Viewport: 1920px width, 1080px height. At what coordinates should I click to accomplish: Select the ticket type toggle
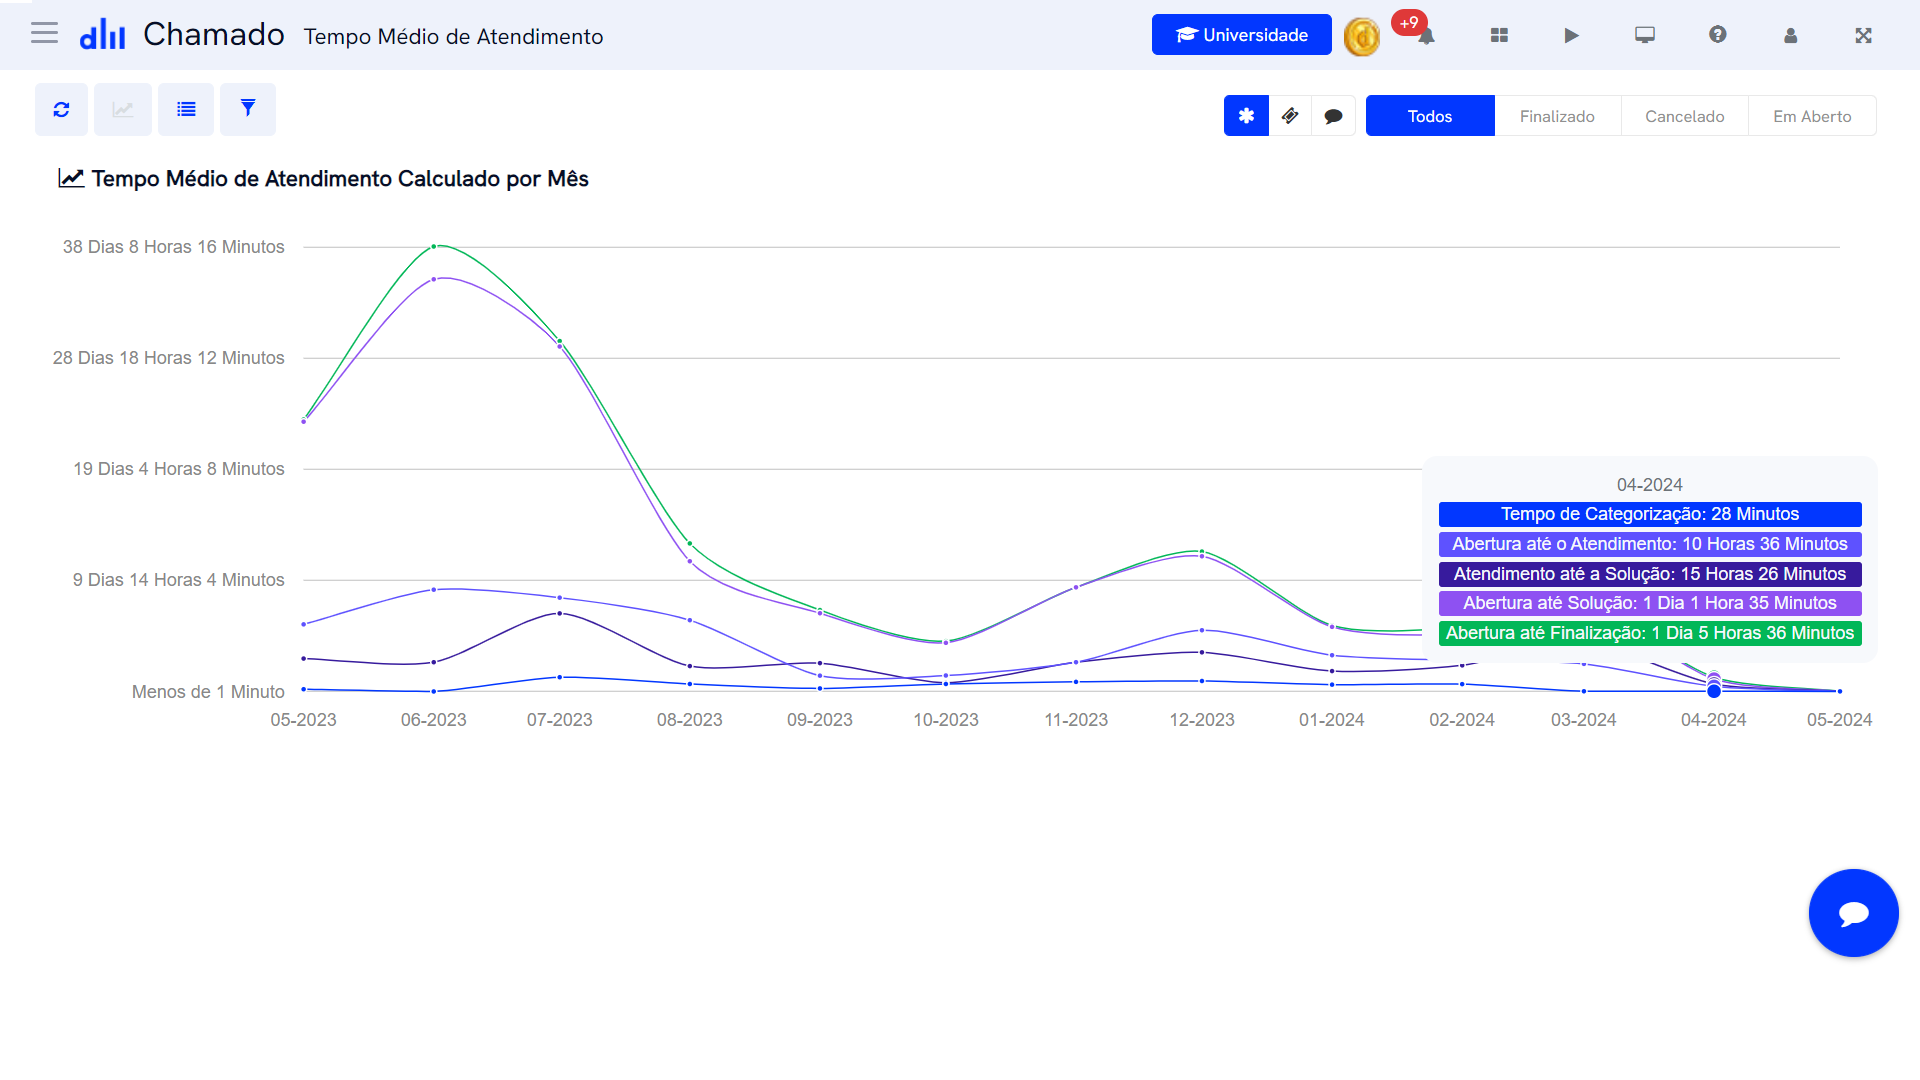coord(1290,116)
